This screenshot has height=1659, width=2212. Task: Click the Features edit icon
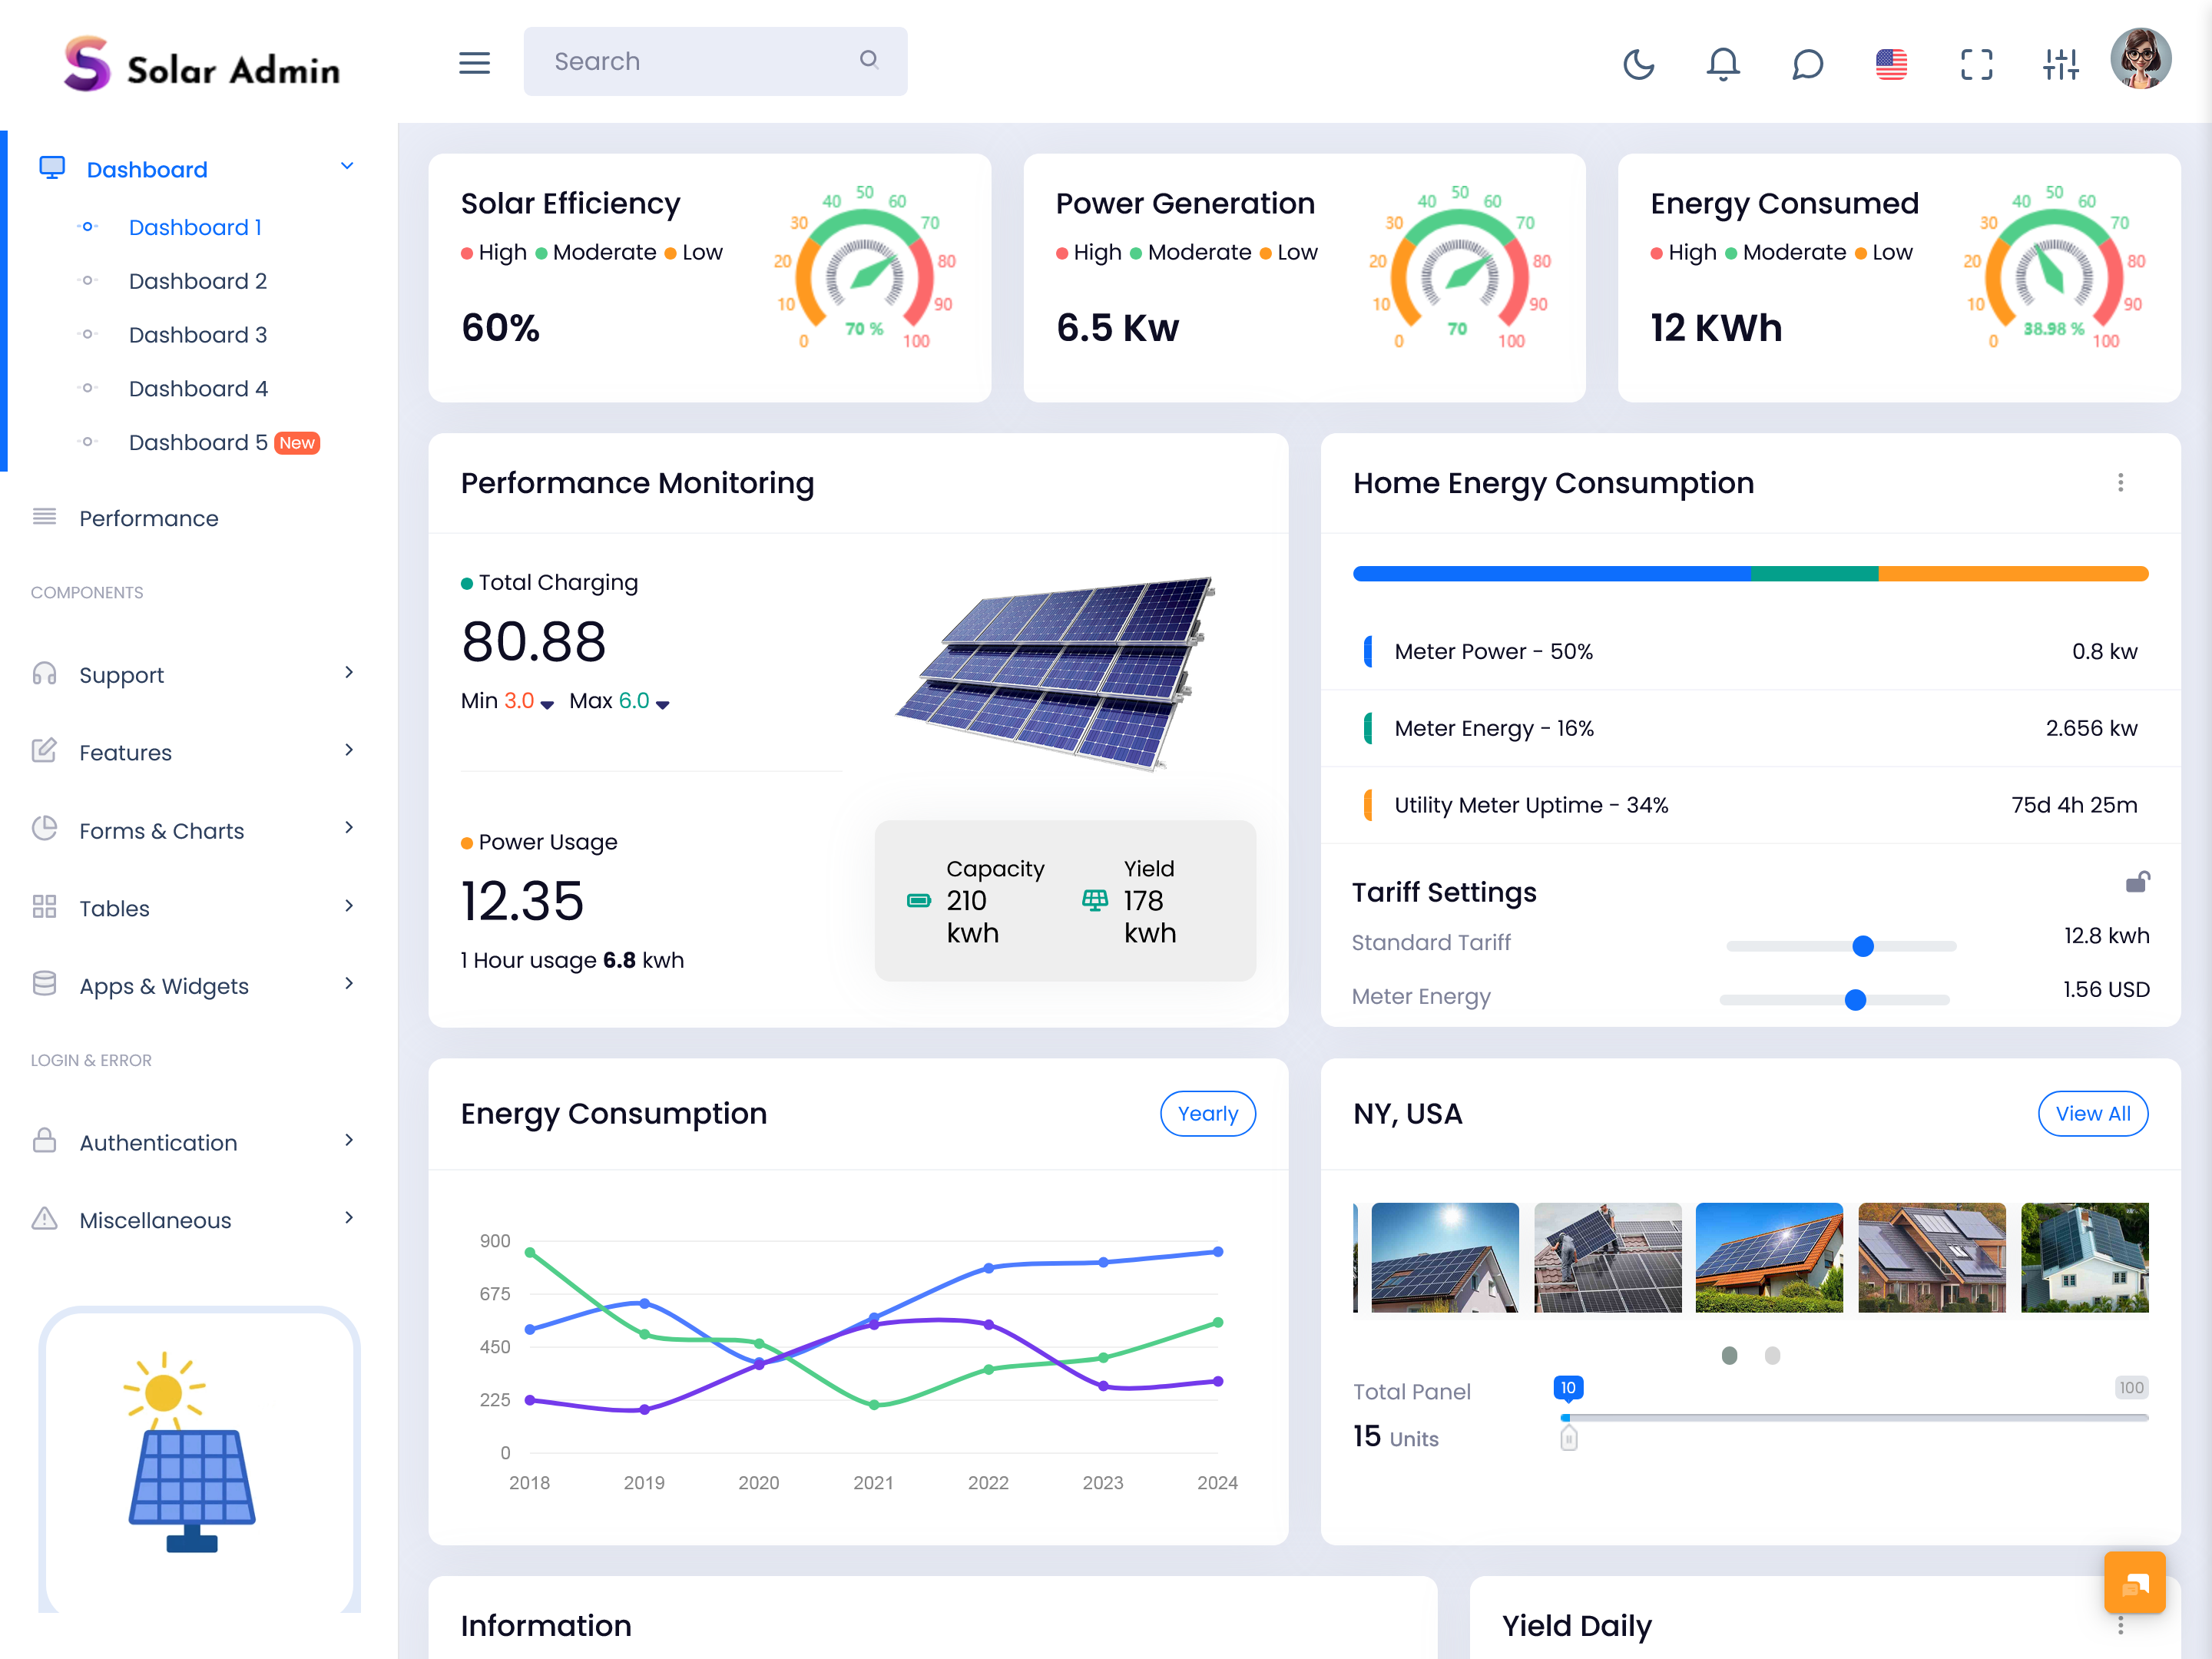click(44, 750)
